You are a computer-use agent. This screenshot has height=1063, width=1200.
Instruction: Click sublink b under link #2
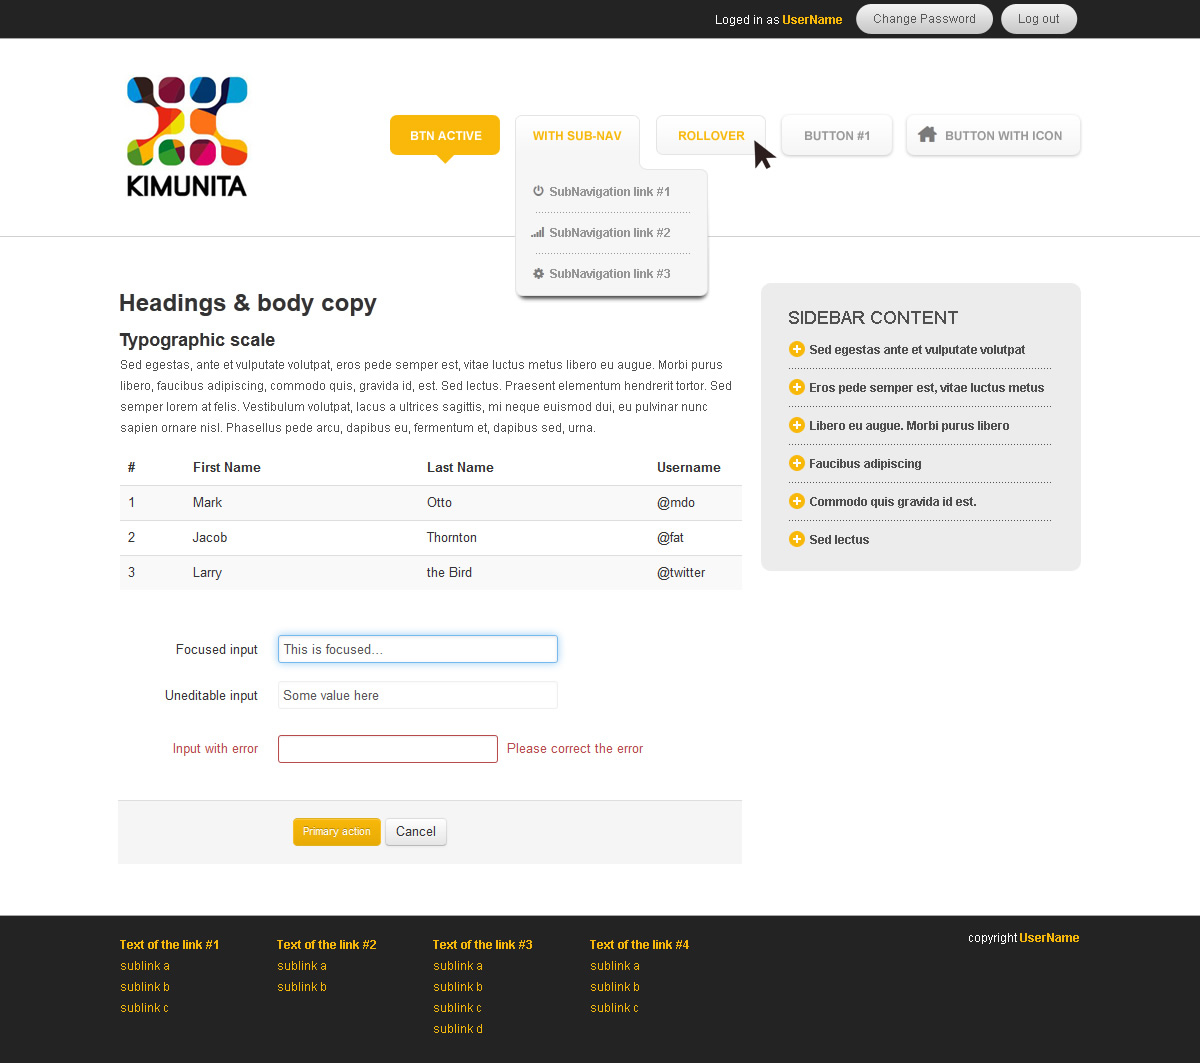pyautogui.click(x=302, y=987)
